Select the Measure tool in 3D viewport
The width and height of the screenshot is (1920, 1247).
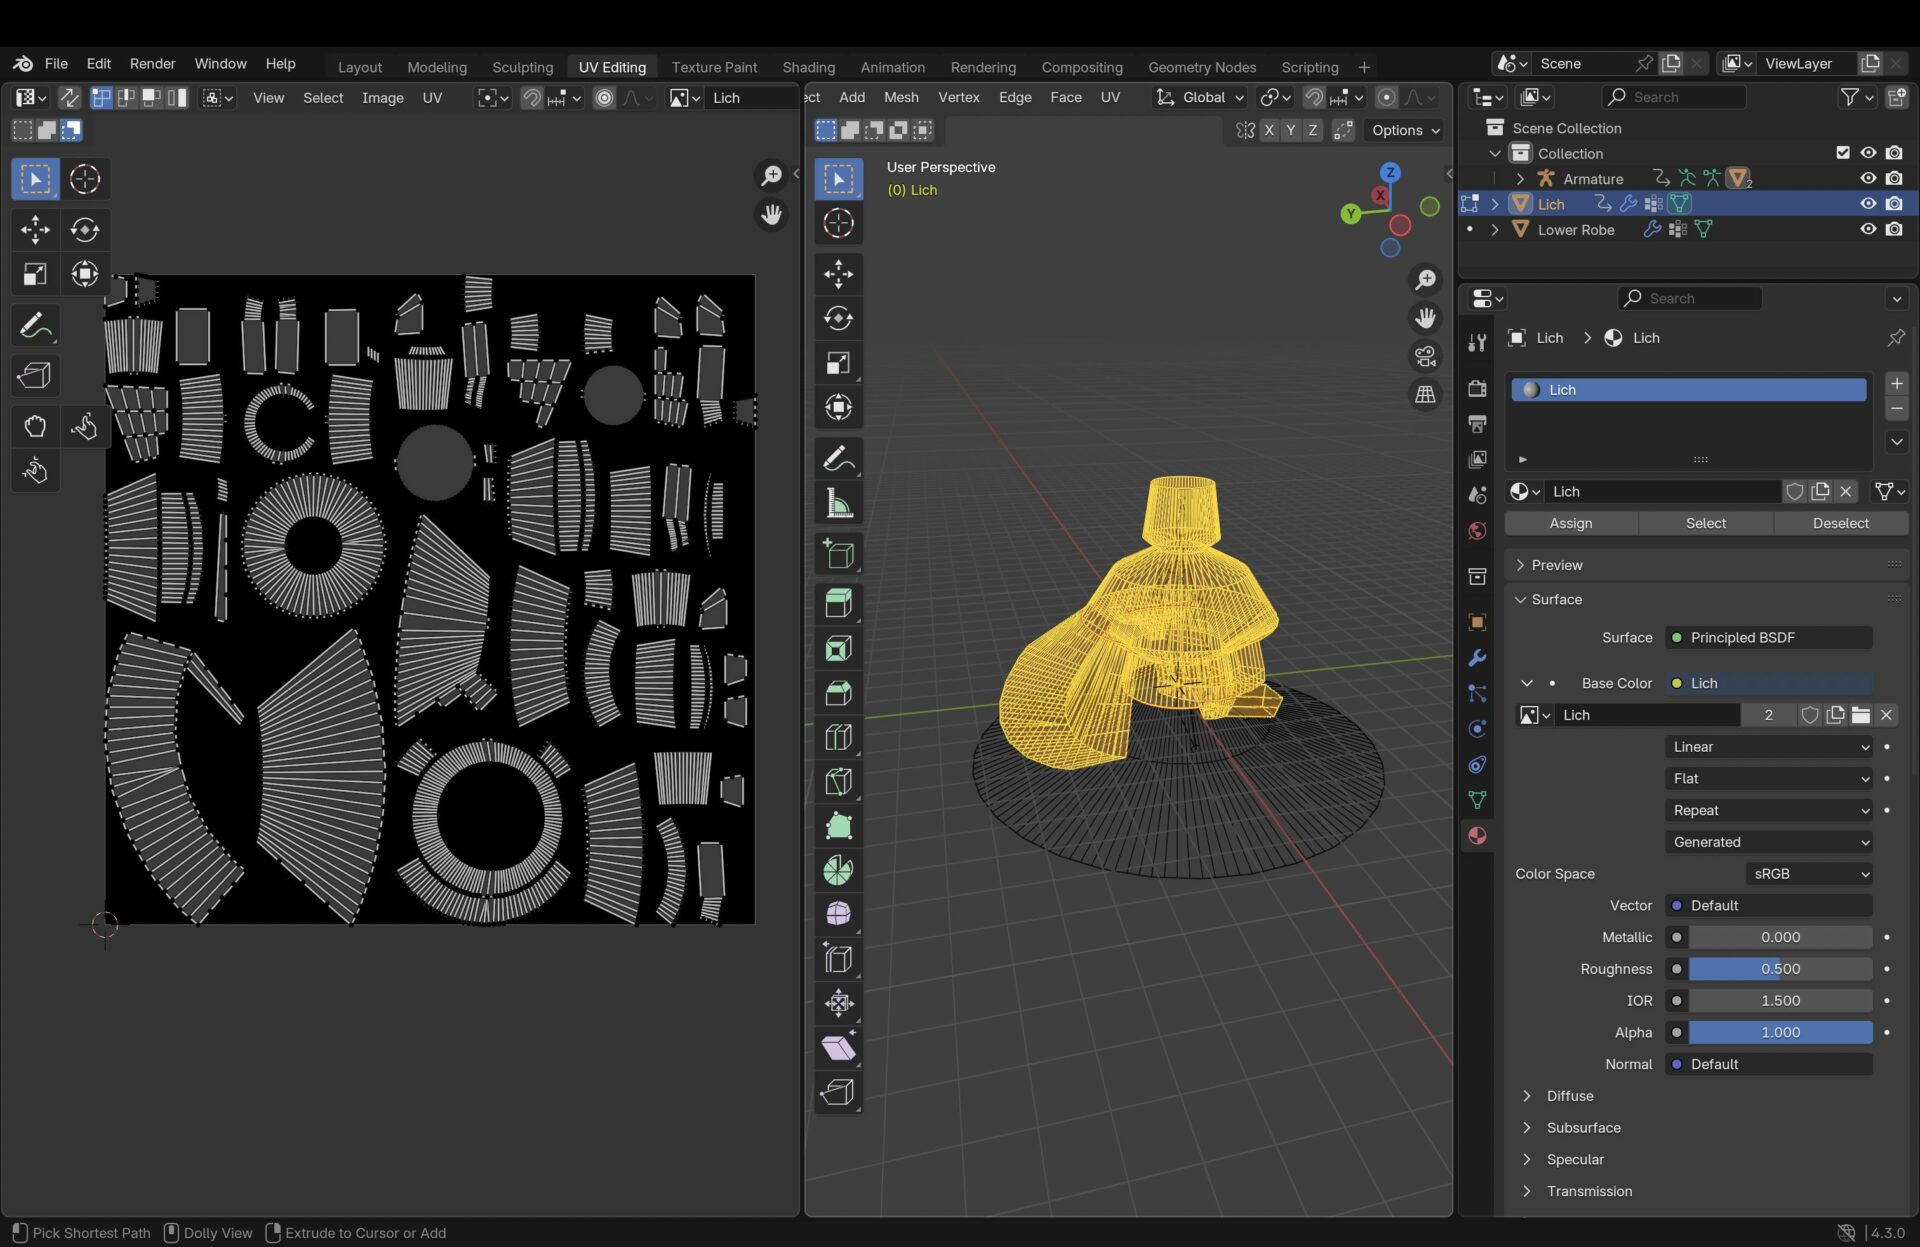(x=838, y=505)
